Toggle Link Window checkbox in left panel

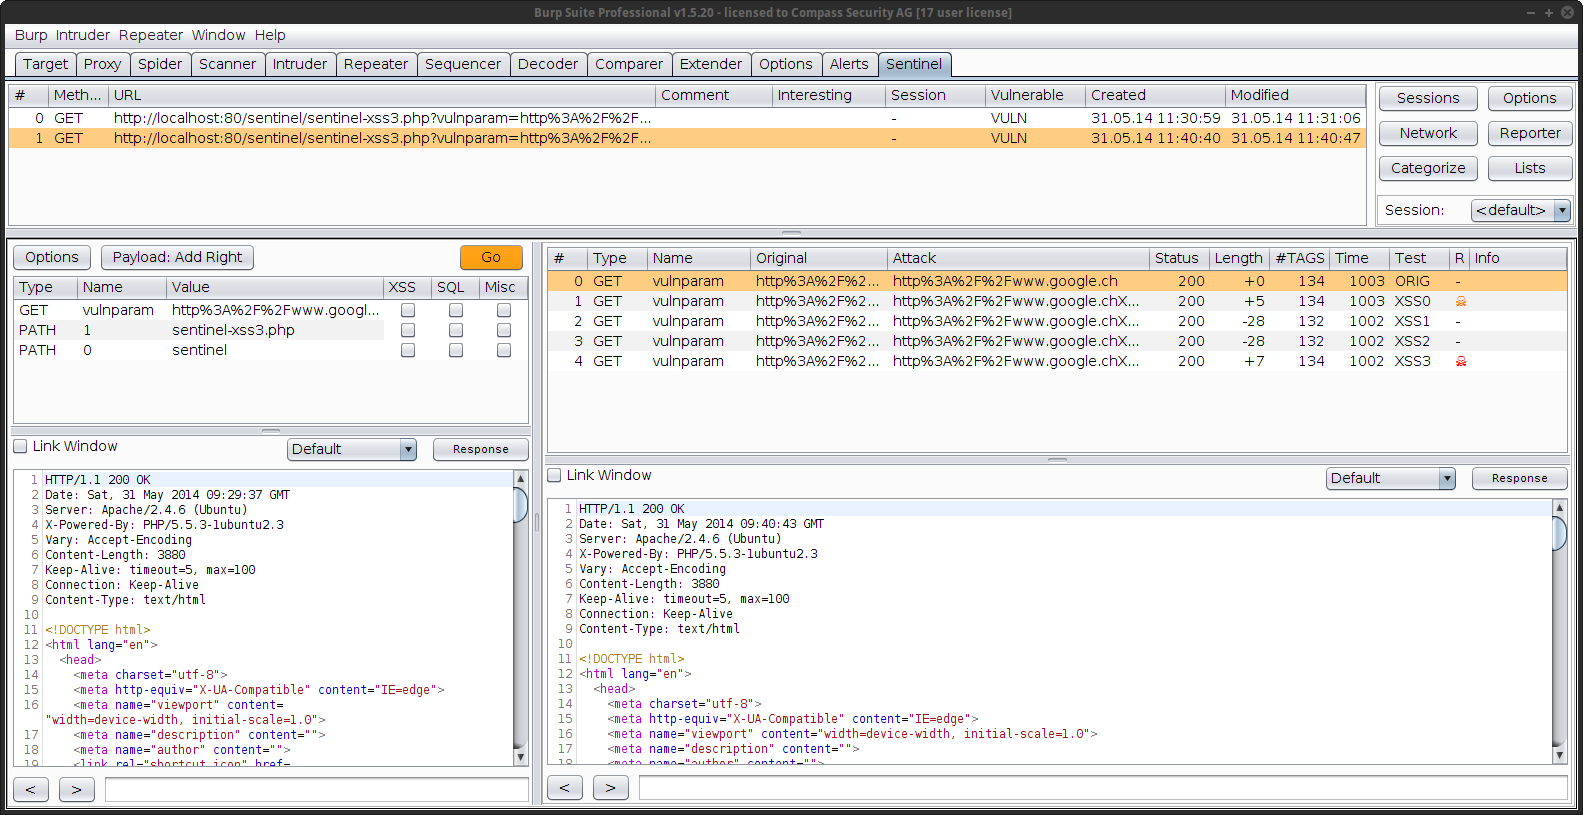pyautogui.click(x=20, y=446)
